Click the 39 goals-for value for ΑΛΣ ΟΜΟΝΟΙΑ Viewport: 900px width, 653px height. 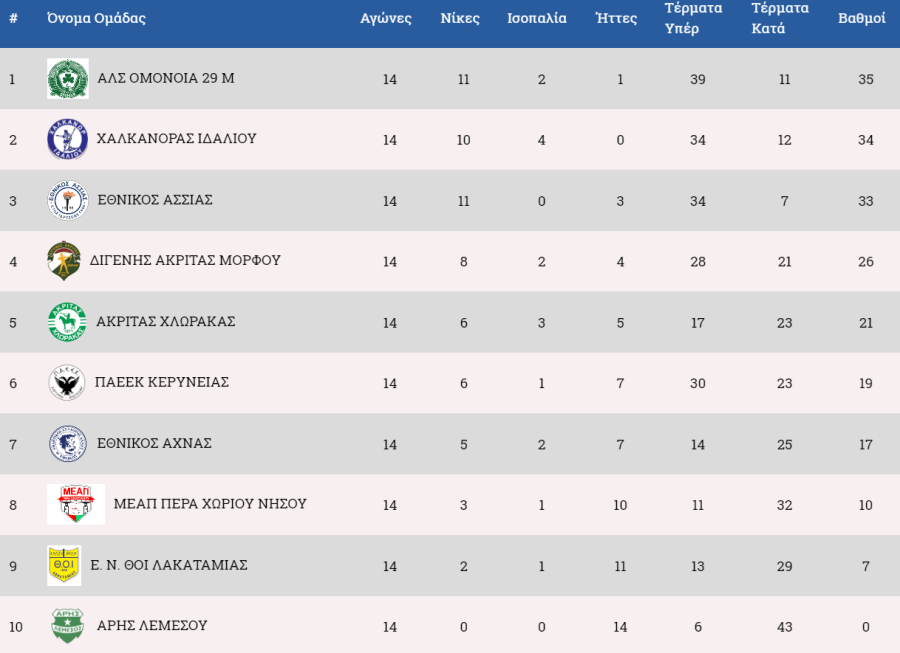point(697,79)
